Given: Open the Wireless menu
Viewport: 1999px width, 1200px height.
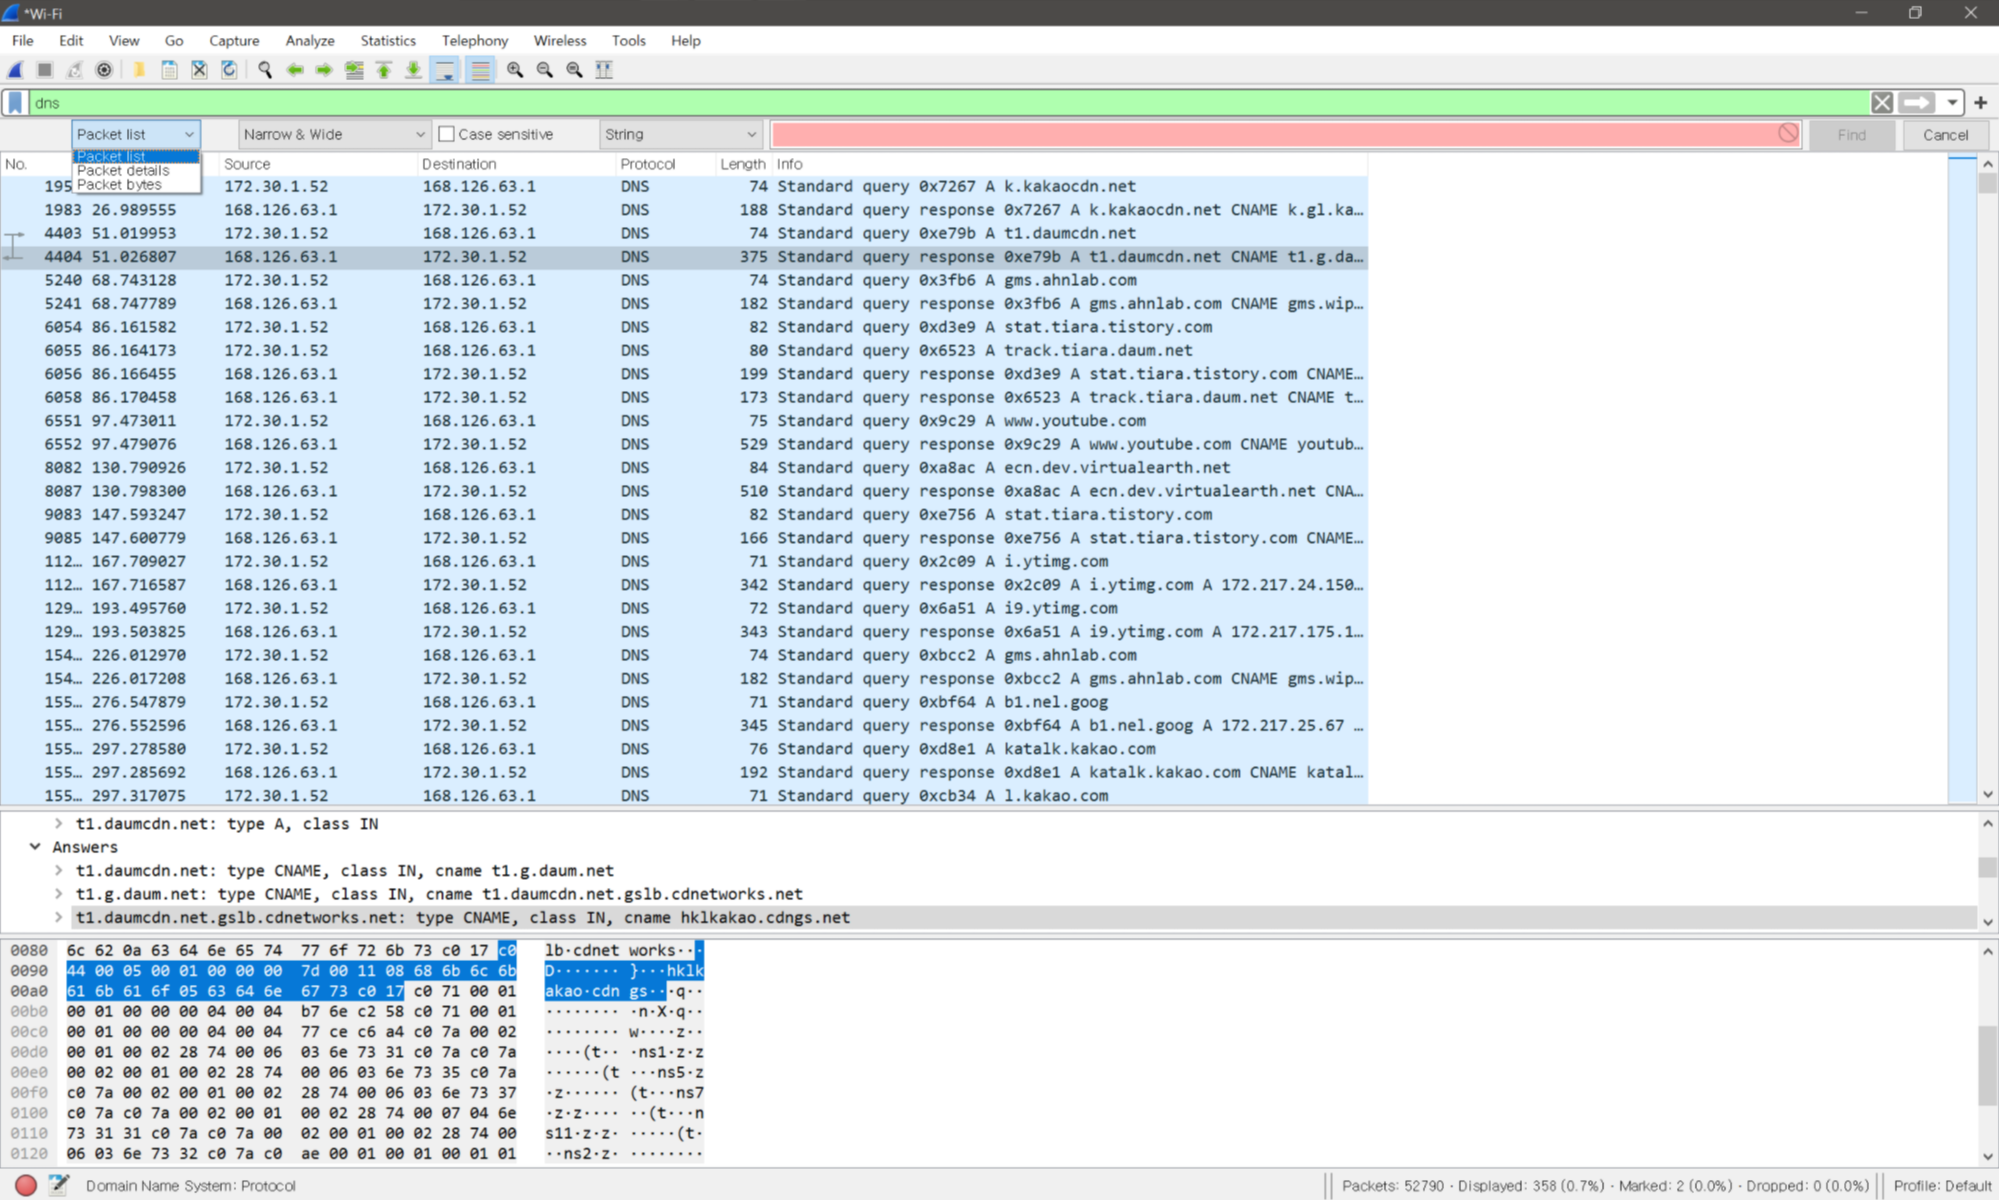Looking at the screenshot, I should [x=560, y=41].
